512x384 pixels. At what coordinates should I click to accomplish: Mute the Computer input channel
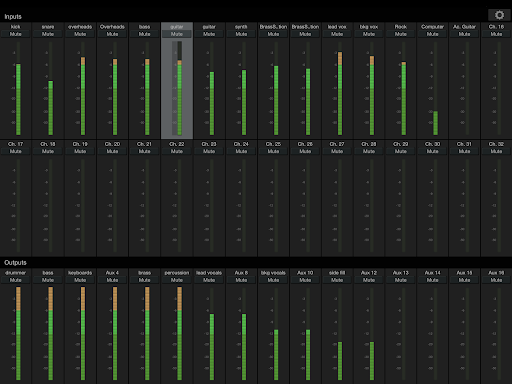coord(433,34)
